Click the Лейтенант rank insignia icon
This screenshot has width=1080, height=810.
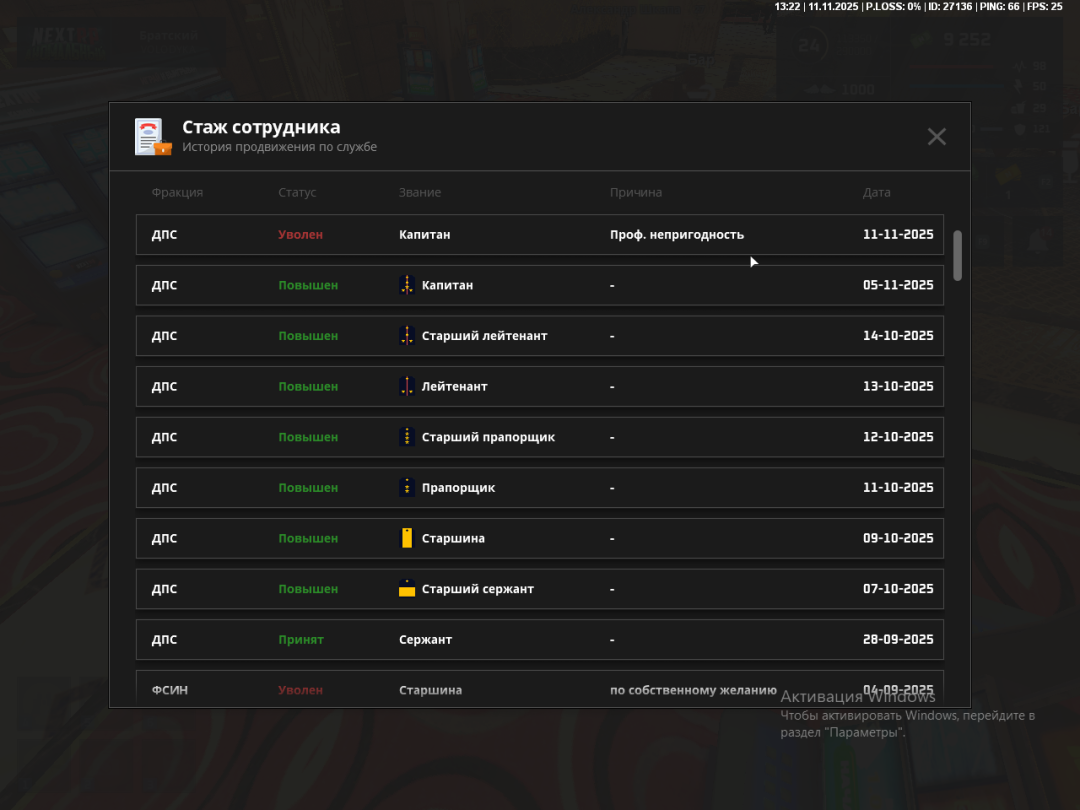click(406, 386)
